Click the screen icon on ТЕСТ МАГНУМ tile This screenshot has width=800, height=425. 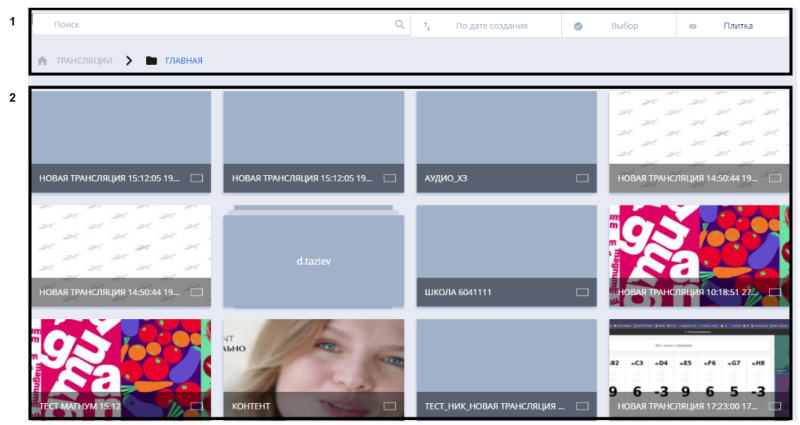196,407
